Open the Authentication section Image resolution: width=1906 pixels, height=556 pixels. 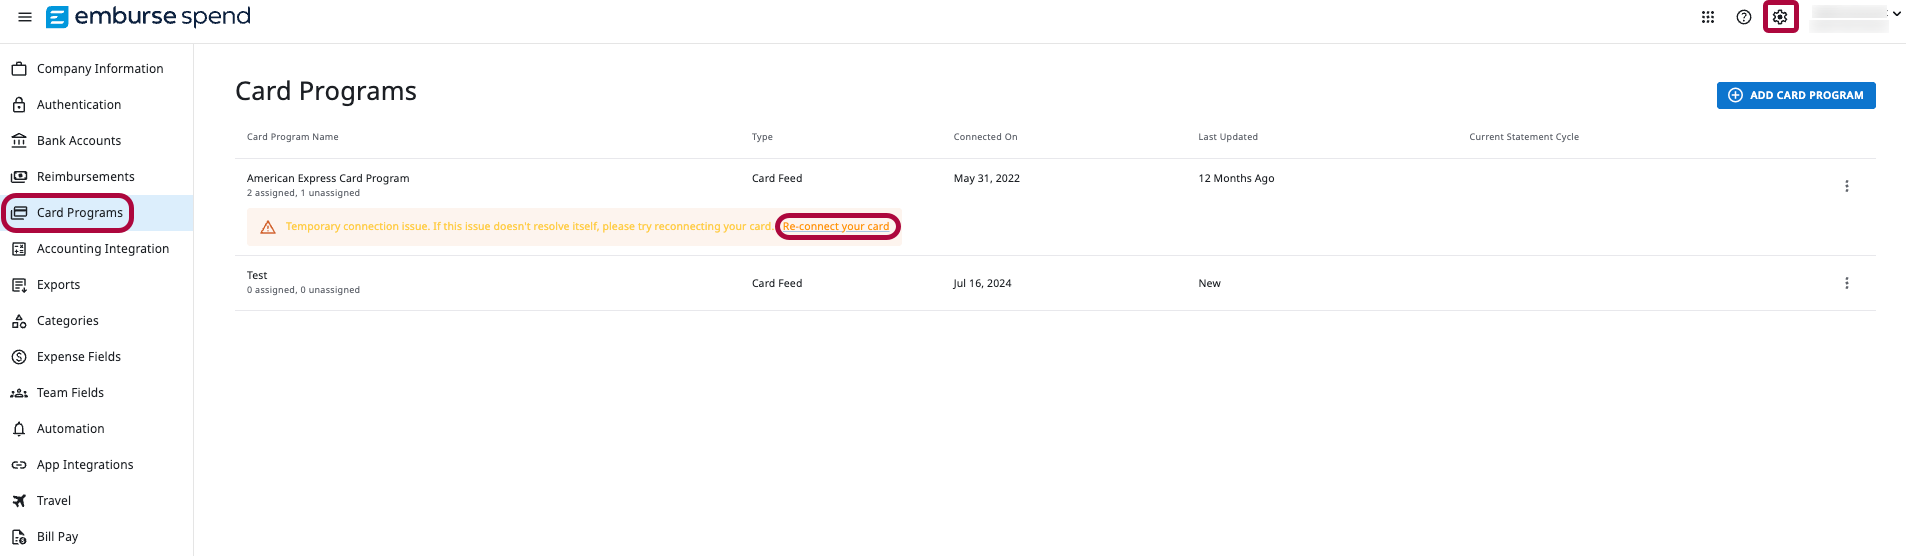click(x=78, y=105)
